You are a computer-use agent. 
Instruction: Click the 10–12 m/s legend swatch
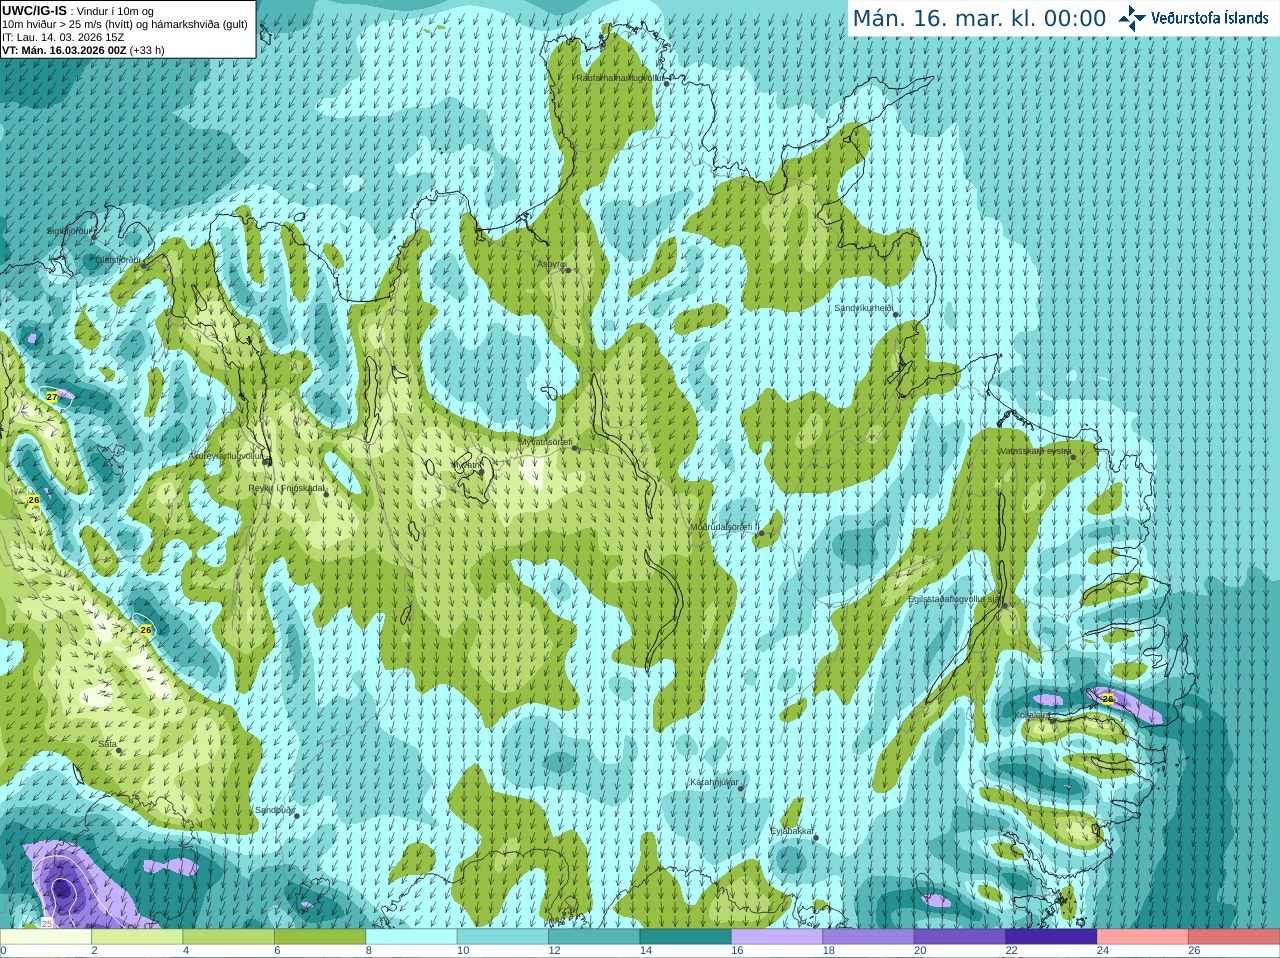pos(503,937)
